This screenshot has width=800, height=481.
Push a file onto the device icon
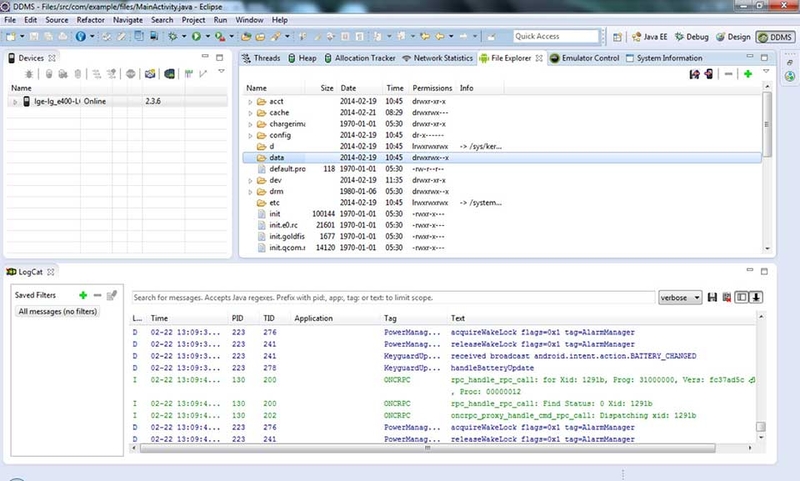click(709, 74)
